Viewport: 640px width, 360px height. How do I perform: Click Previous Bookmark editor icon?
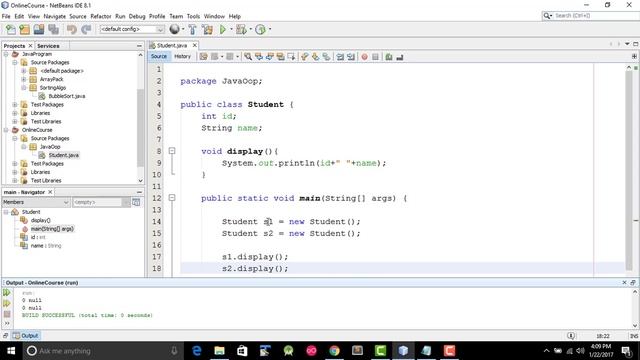tap(304, 57)
